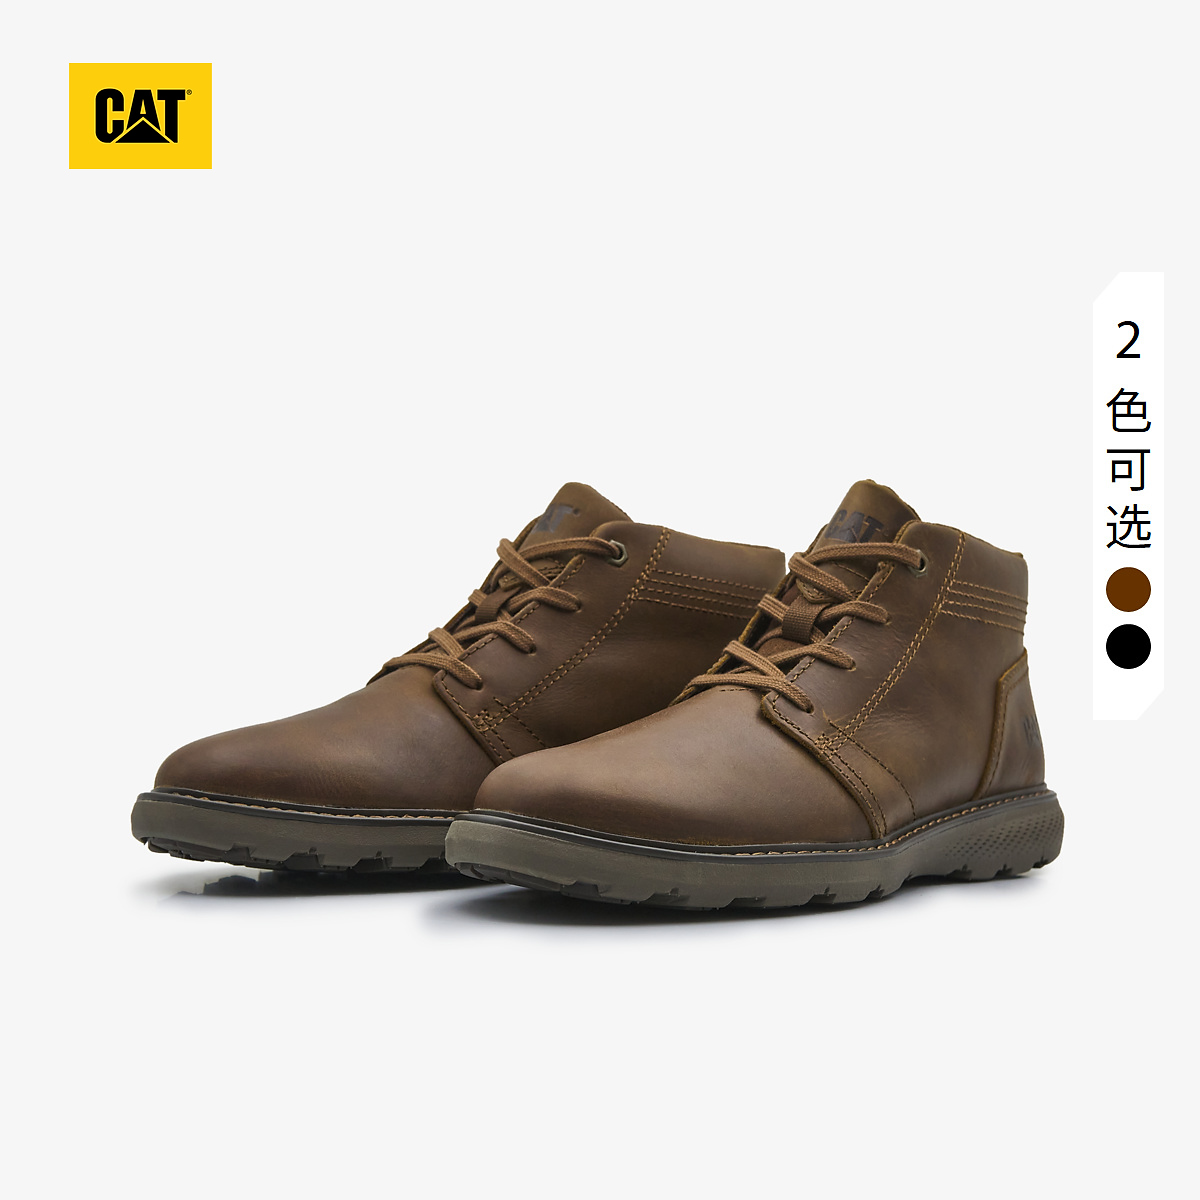The image size is (1200, 1200).
Task: Click the 选 character on the tag
Action: 1128,526
